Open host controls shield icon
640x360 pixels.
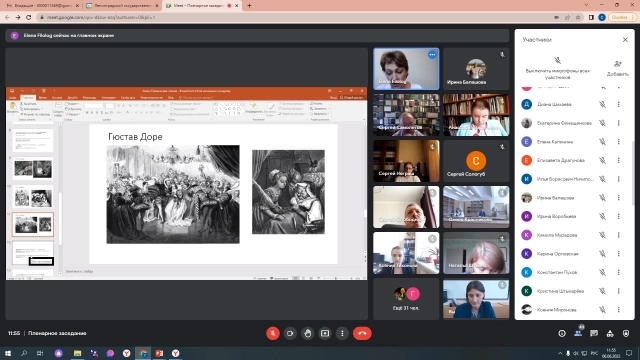click(x=626, y=333)
